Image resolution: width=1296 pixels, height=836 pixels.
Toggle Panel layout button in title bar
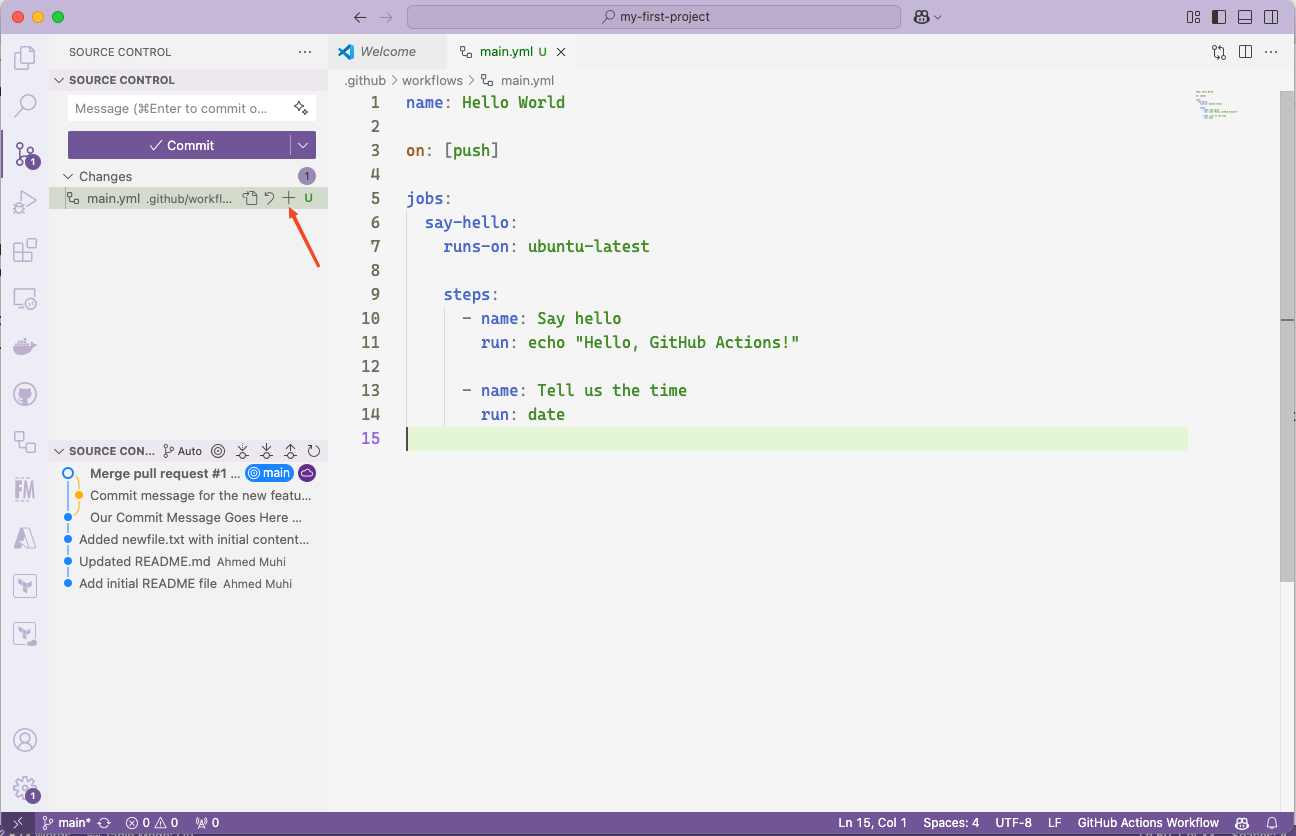1245,17
